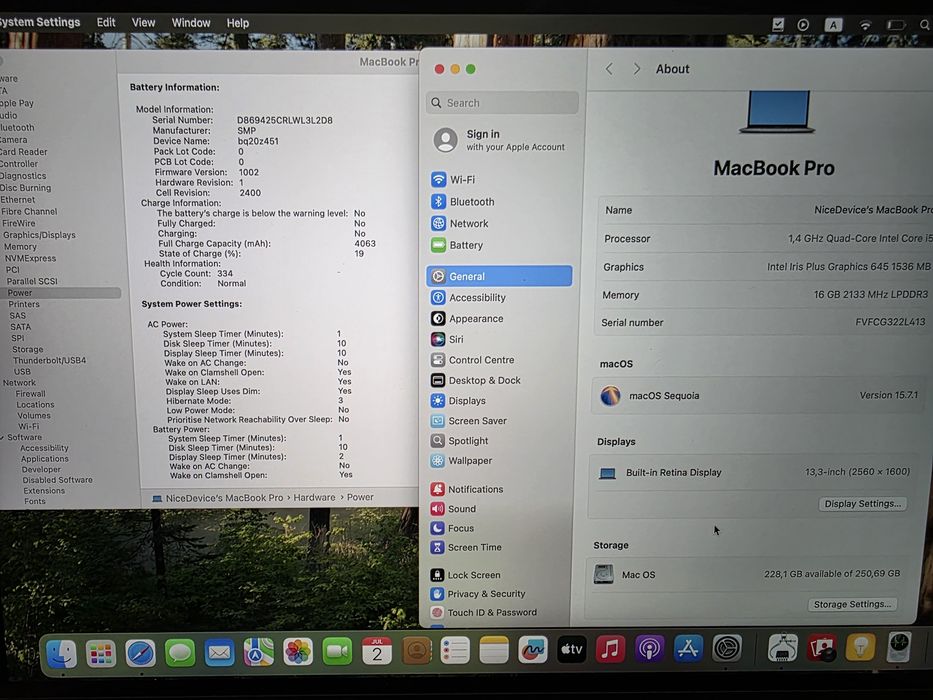The width and height of the screenshot is (933, 700).
Task: Open Launchpad from the Dock
Action: [x=101, y=654]
